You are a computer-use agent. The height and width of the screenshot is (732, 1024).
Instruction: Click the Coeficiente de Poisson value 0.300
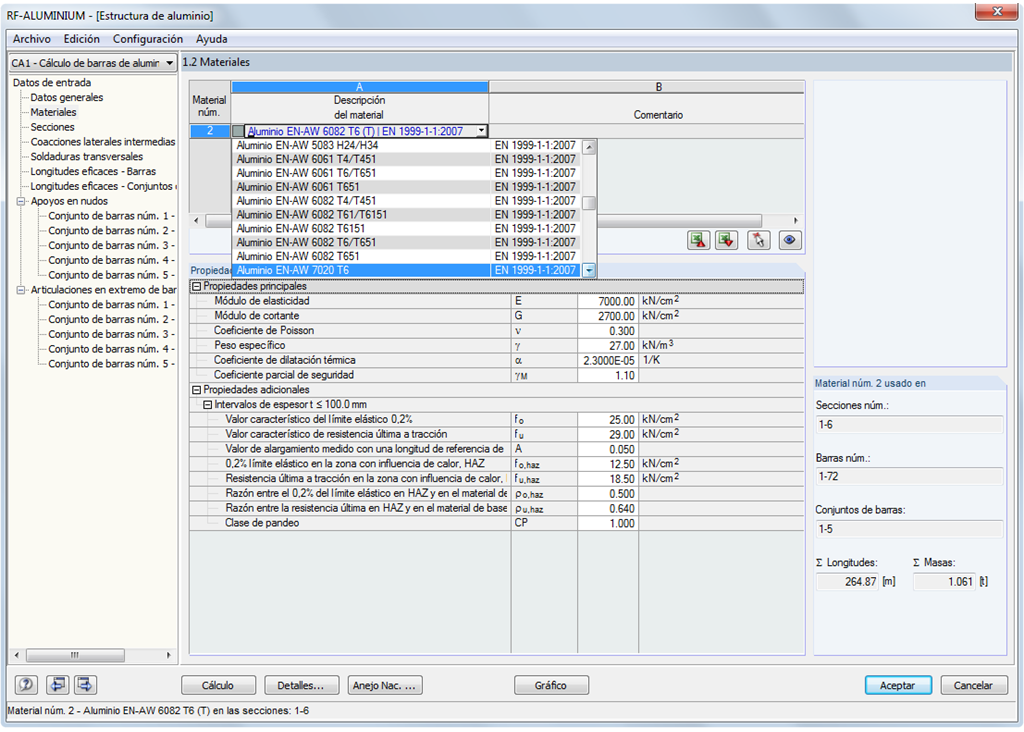[x=608, y=331]
